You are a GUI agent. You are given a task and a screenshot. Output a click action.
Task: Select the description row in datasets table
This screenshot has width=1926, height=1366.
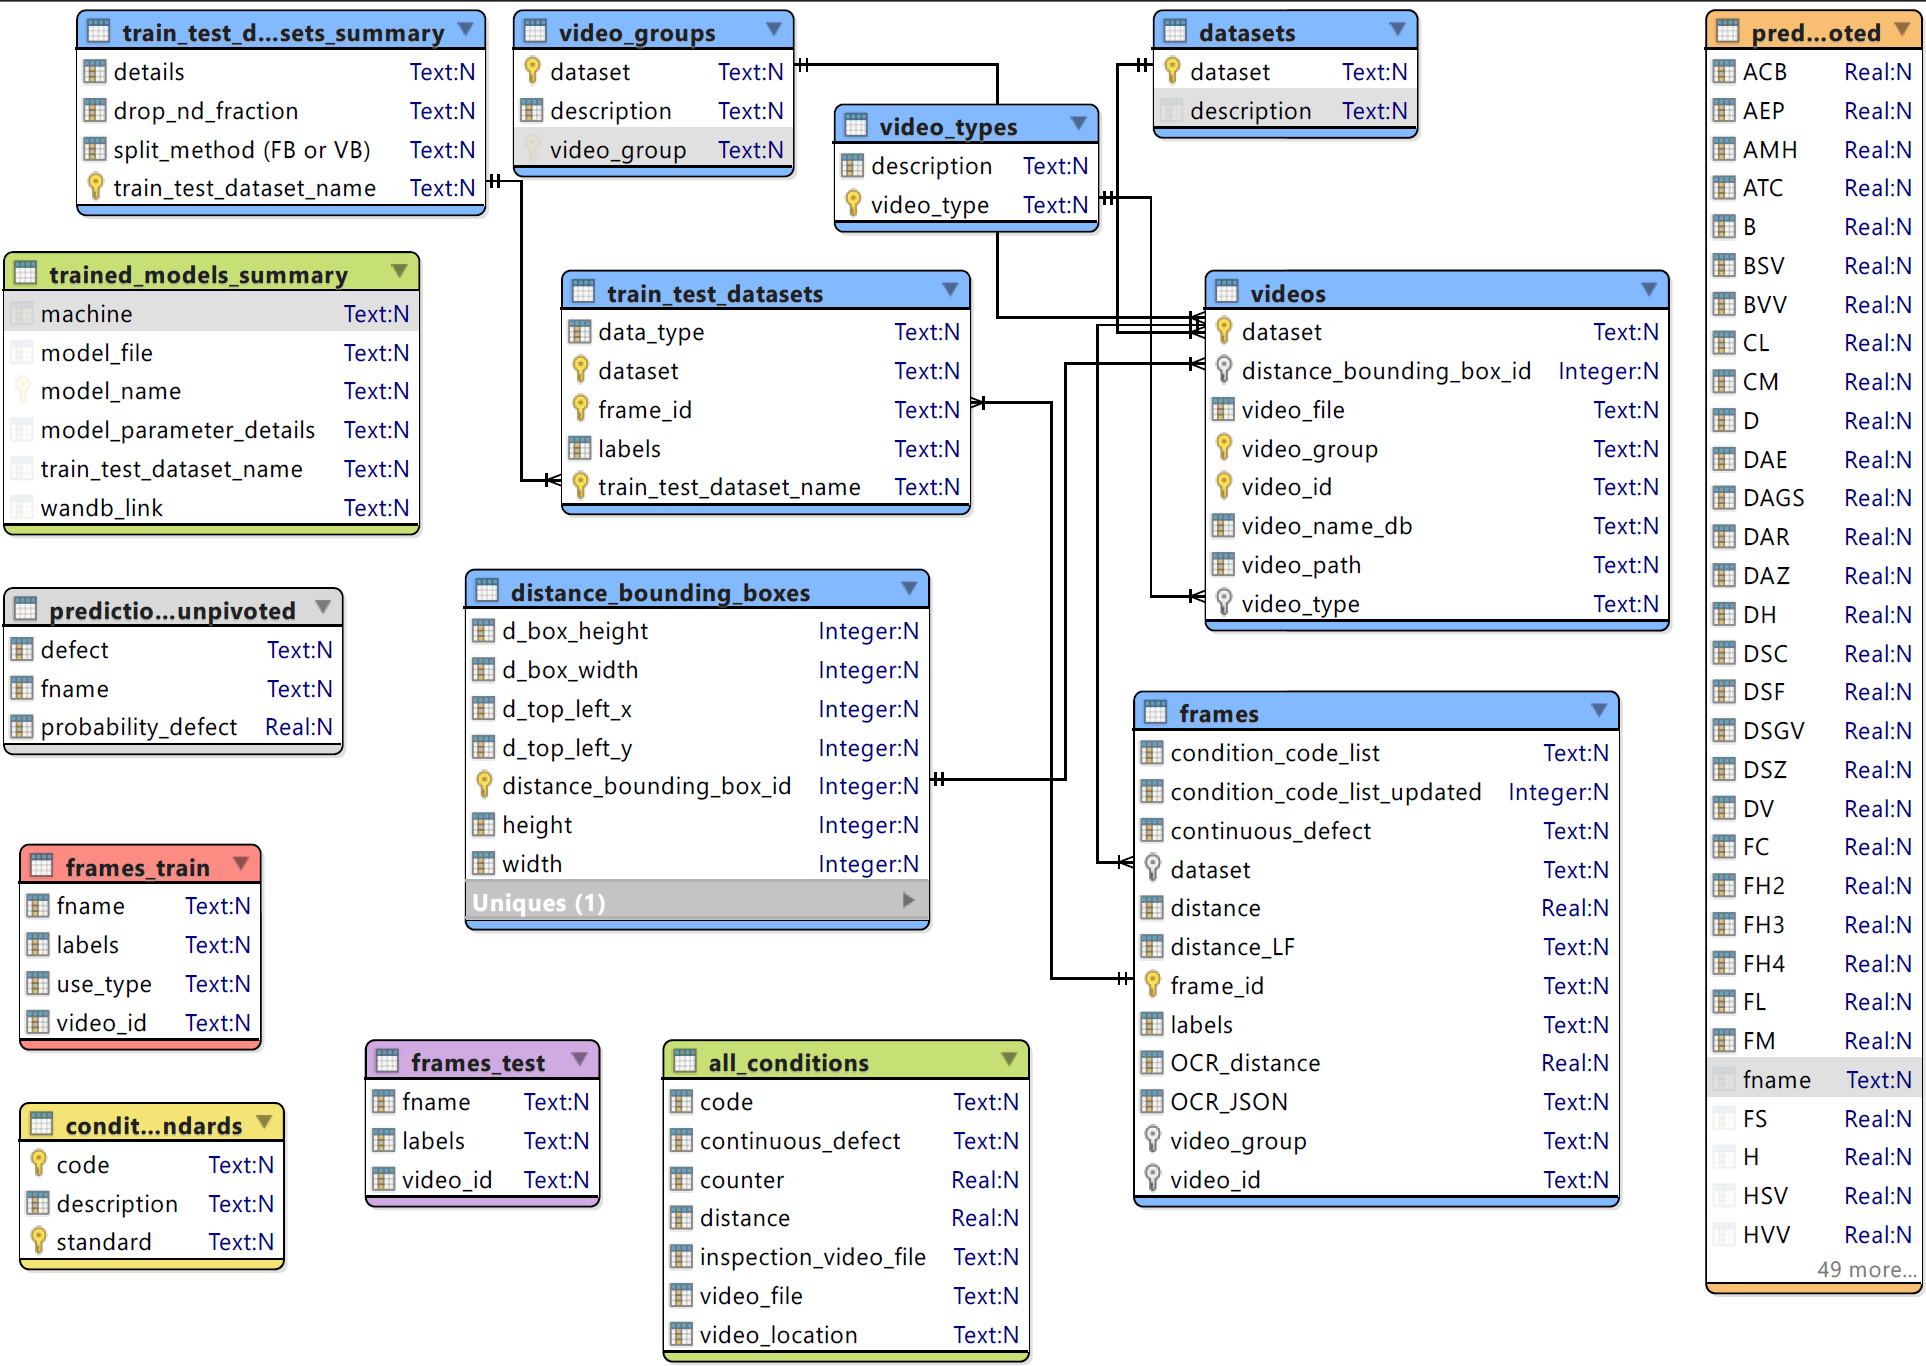[x=1286, y=111]
